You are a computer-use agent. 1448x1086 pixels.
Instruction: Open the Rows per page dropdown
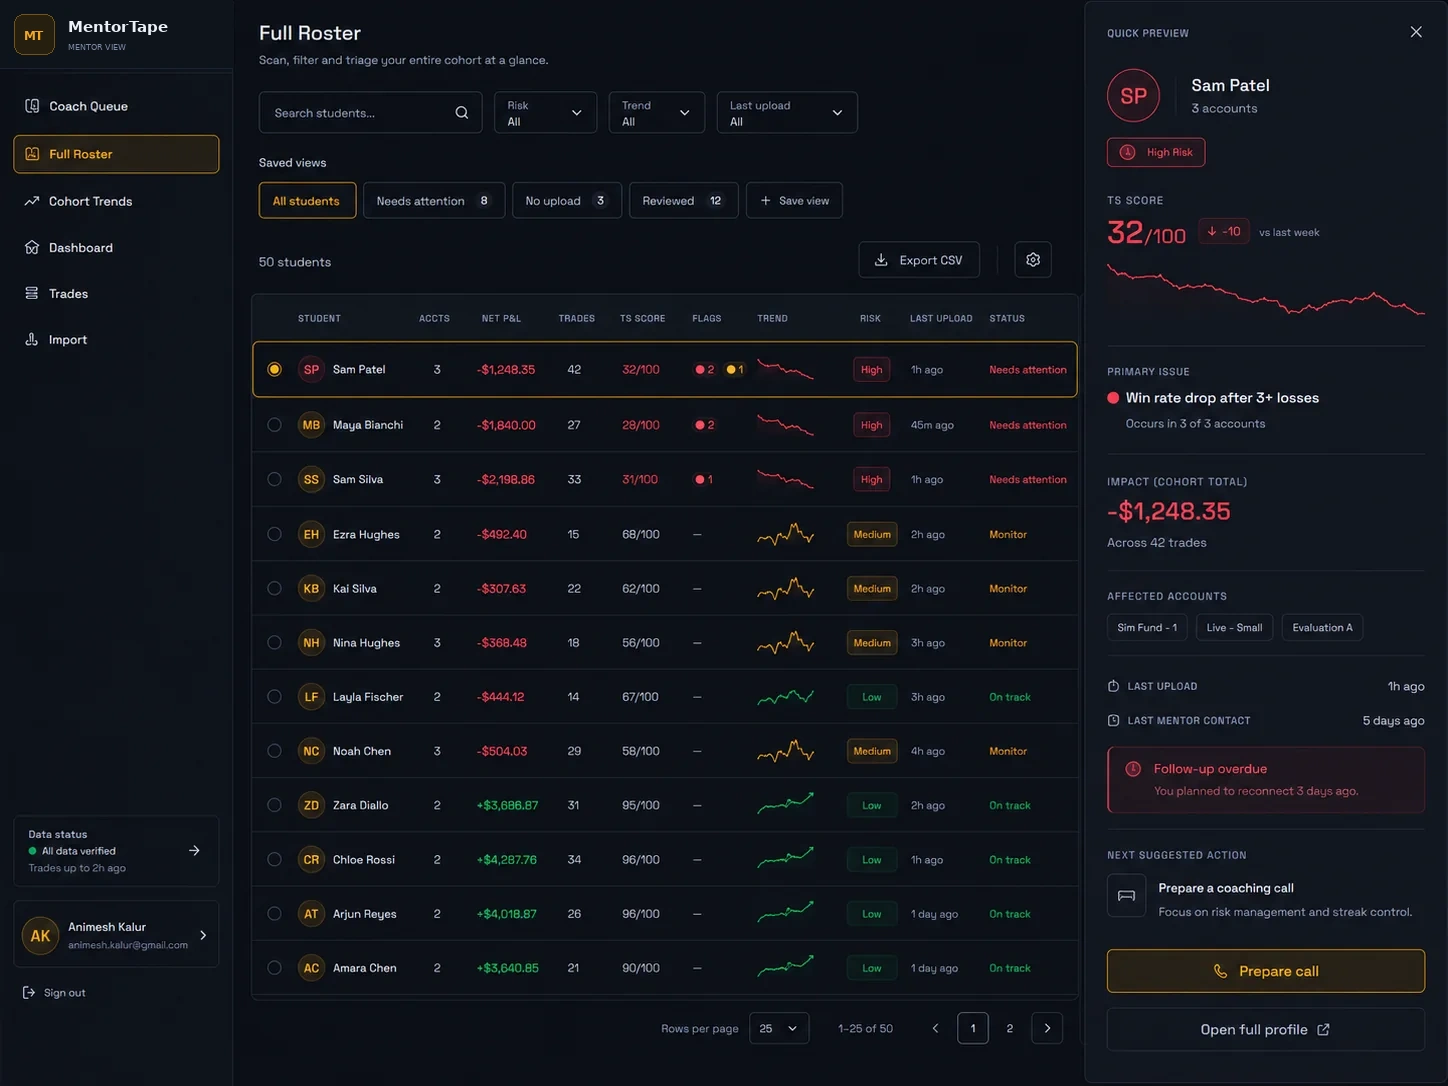tap(779, 1028)
